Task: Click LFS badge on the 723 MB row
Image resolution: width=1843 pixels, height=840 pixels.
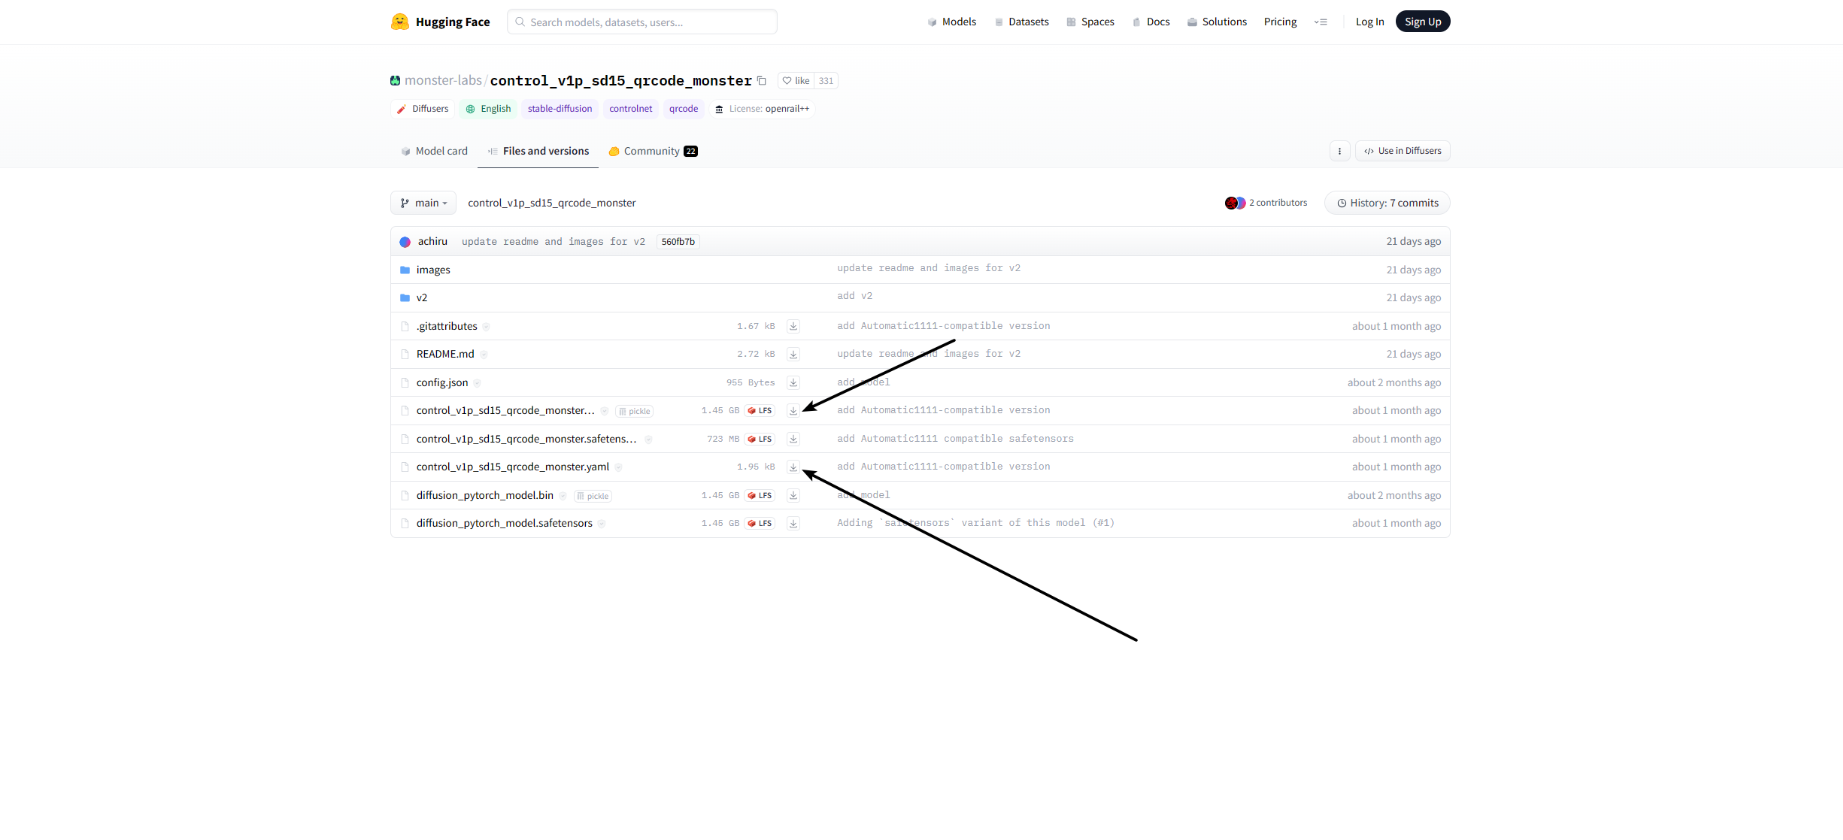Action: point(760,439)
